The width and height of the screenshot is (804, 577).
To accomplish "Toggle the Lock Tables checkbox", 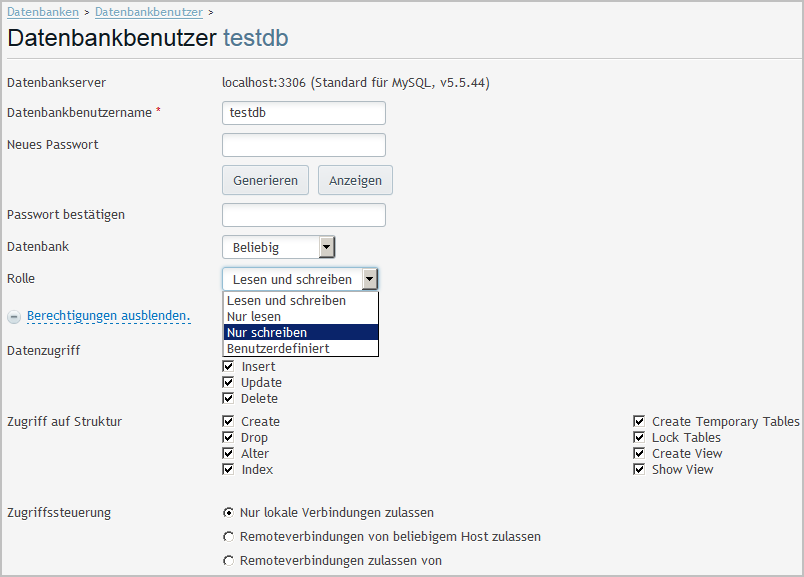I will 639,437.
